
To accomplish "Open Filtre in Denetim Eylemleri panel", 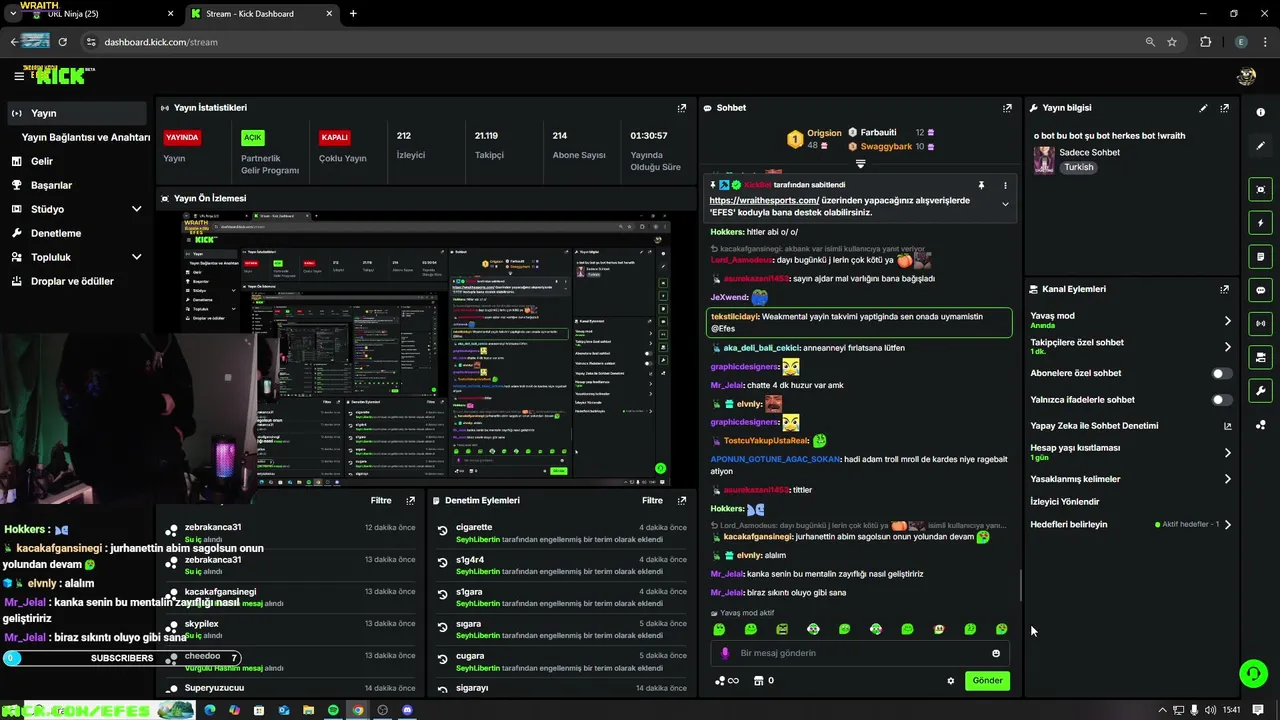I will pyautogui.click(x=652, y=500).
